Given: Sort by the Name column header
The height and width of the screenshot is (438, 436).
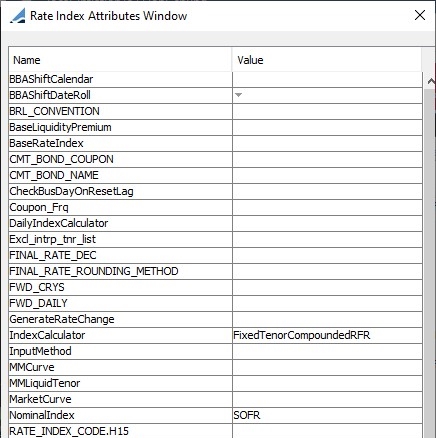Looking at the screenshot, I should pos(120,60).
